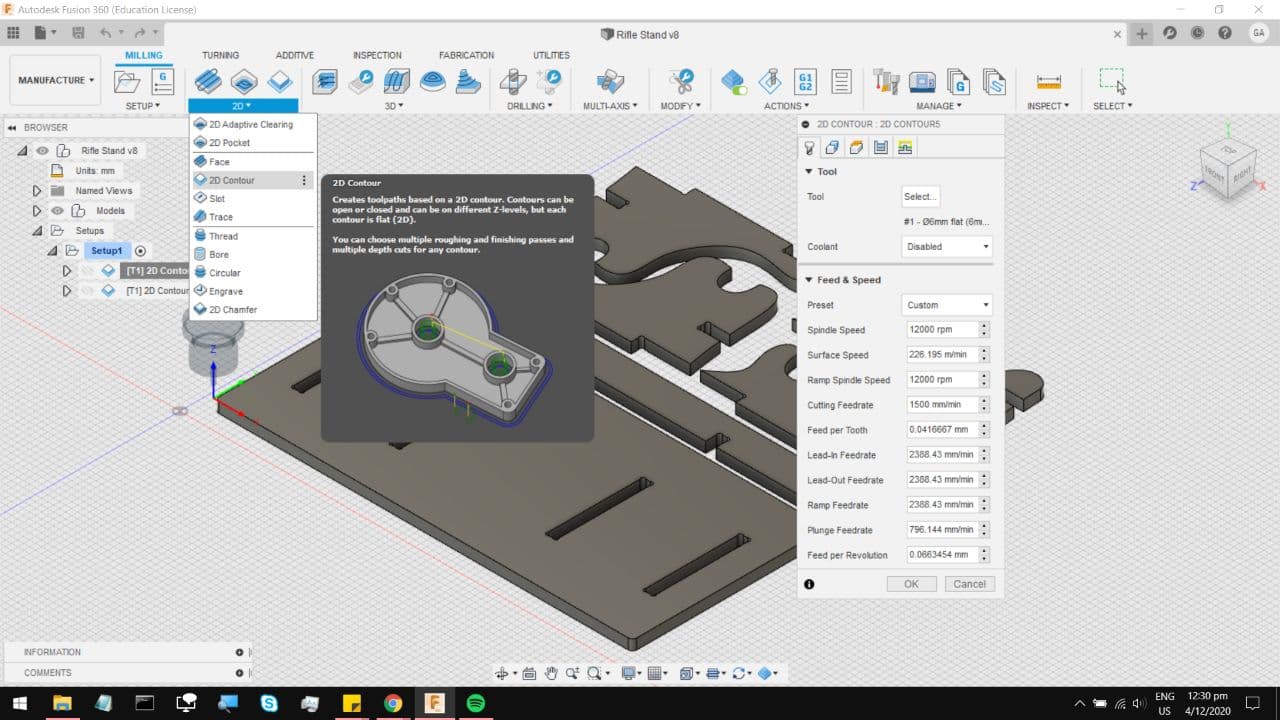Click the Plunge Feedrate stepper arrows

click(985, 530)
